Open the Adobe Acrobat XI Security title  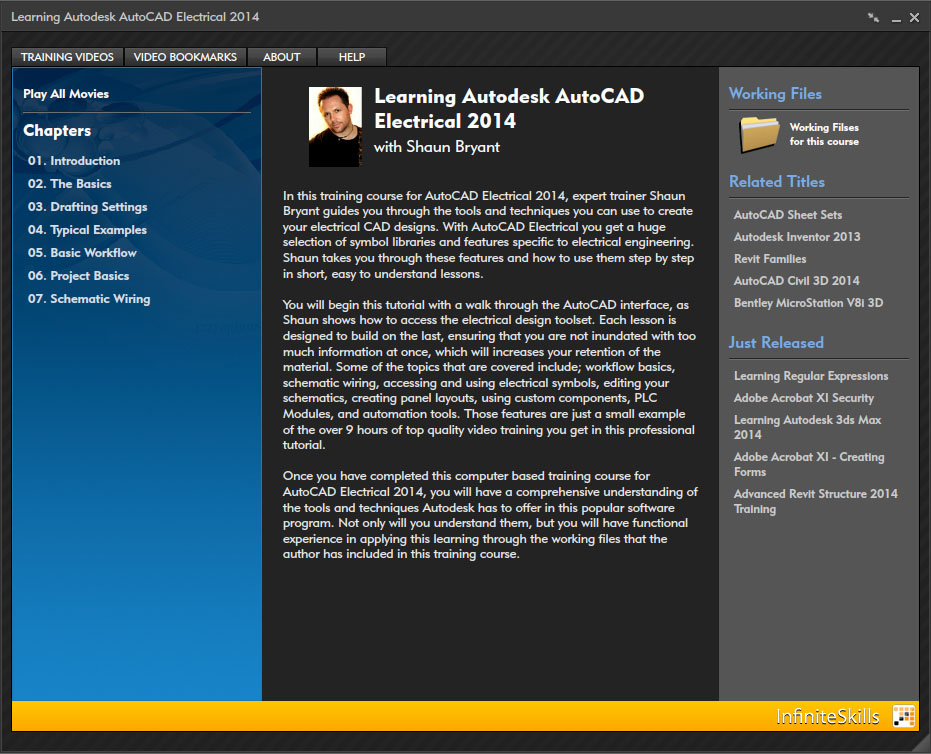804,398
